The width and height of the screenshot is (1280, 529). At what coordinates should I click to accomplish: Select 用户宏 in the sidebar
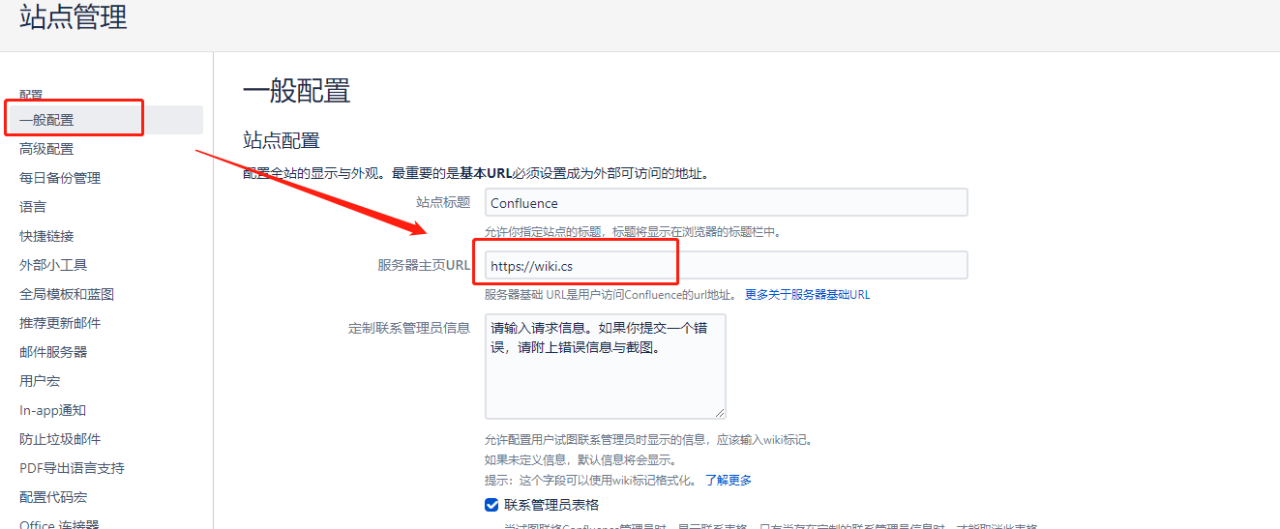coord(39,381)
